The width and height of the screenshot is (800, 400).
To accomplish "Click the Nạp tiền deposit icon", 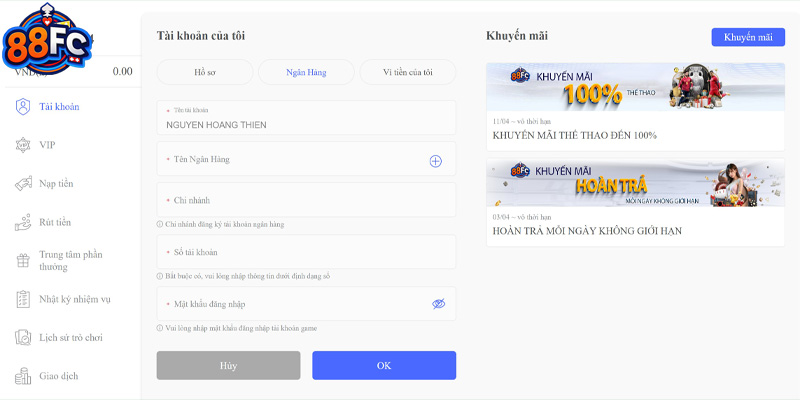I will pos(22,184).
